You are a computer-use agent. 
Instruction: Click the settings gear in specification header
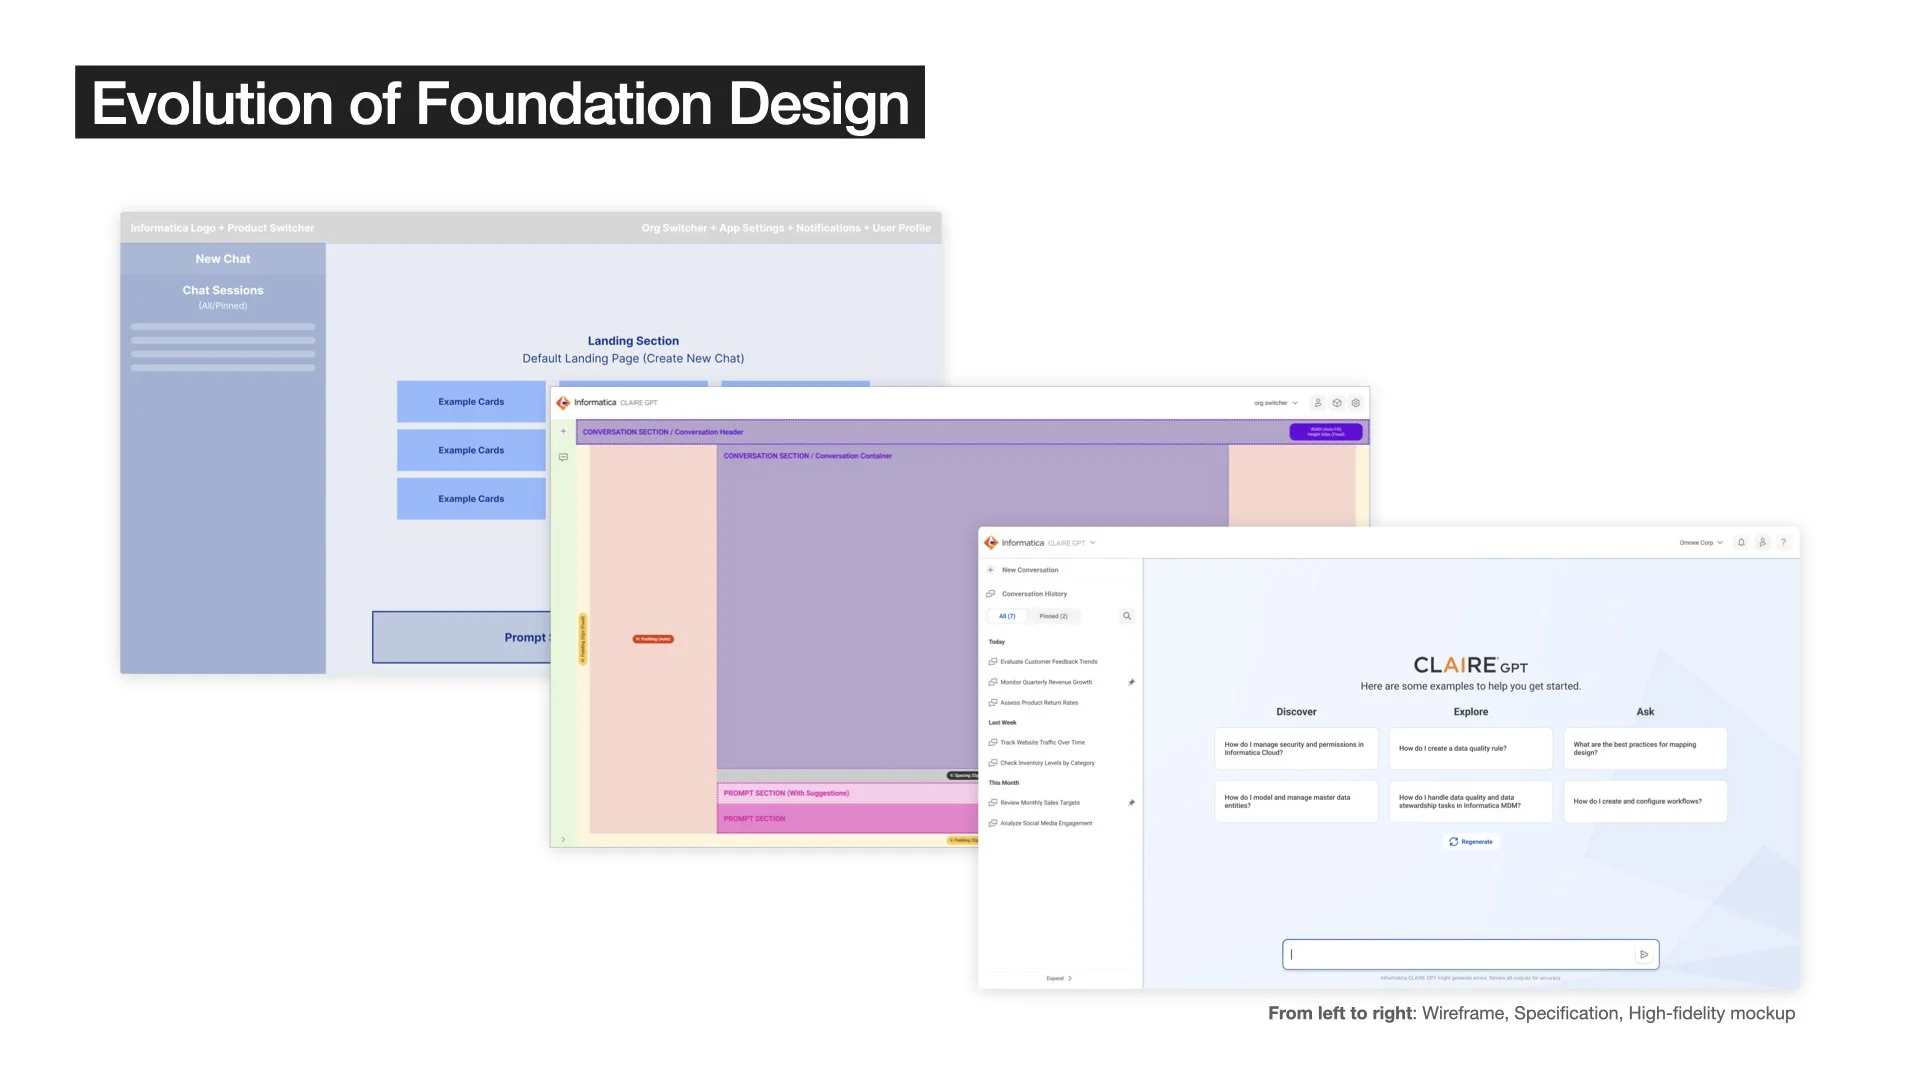[x=1355, y=403]
